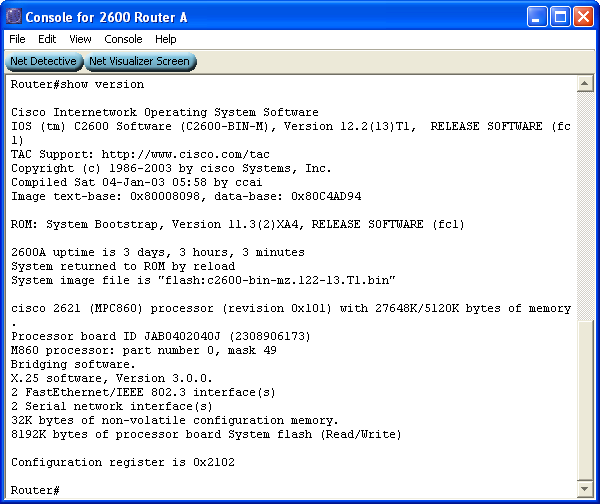600x504 pixels.
Task: Click the scrollbar down arrow
Action: click(x=585, y=489)
